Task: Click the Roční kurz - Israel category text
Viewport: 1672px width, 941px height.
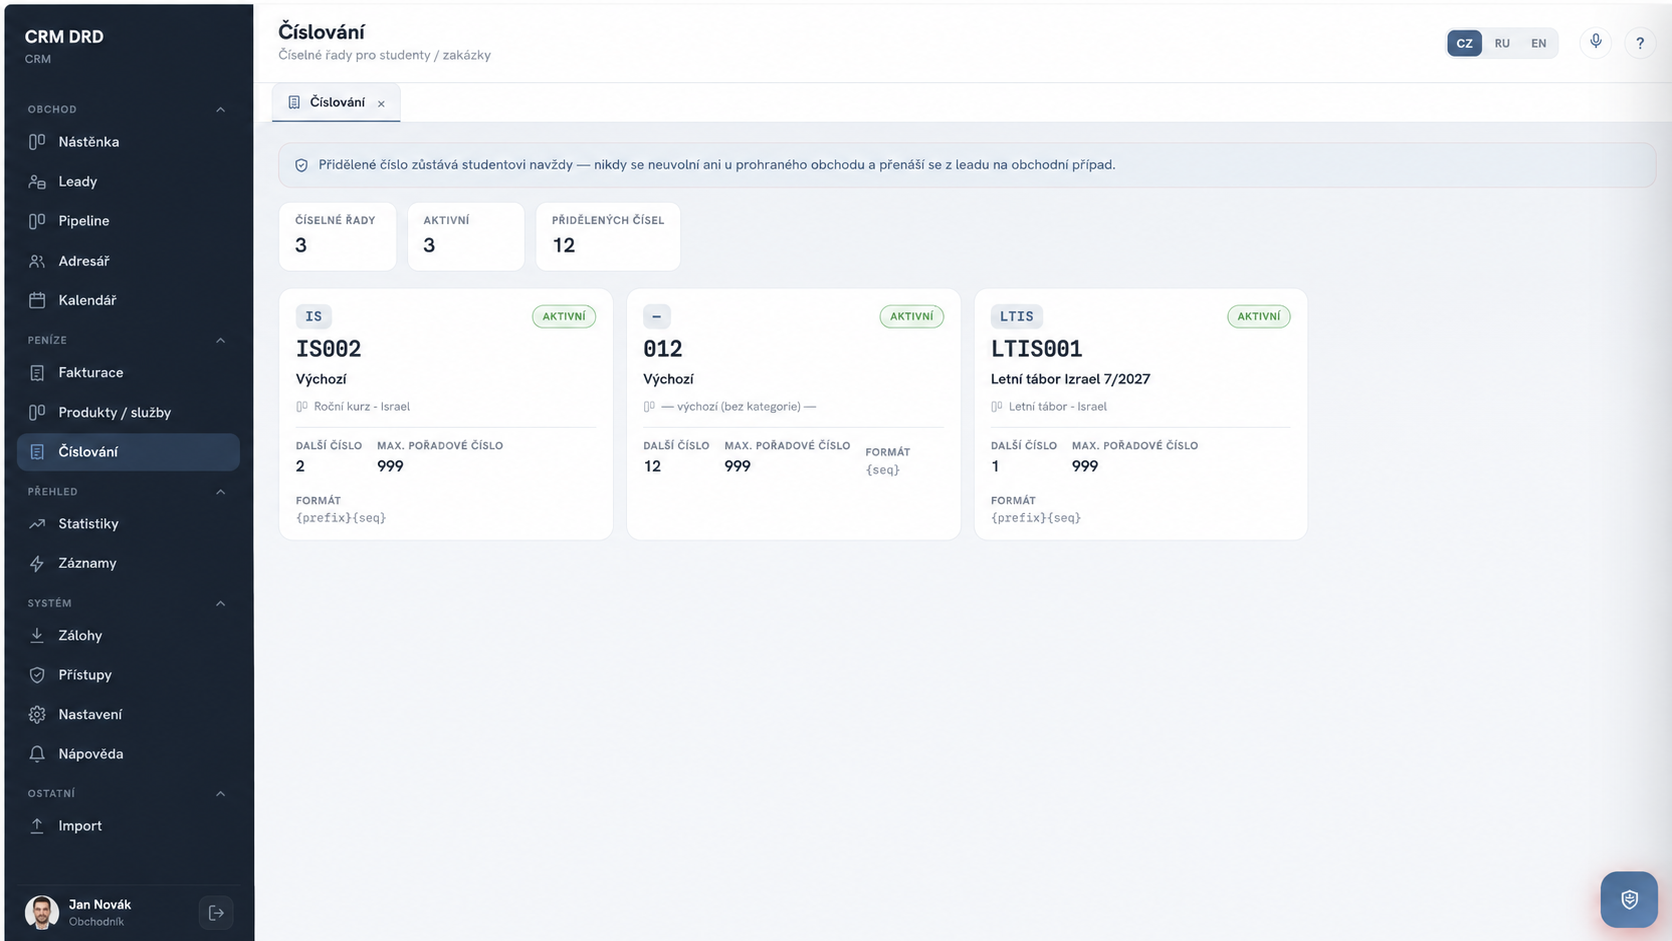Action: (x=362, y=407)
